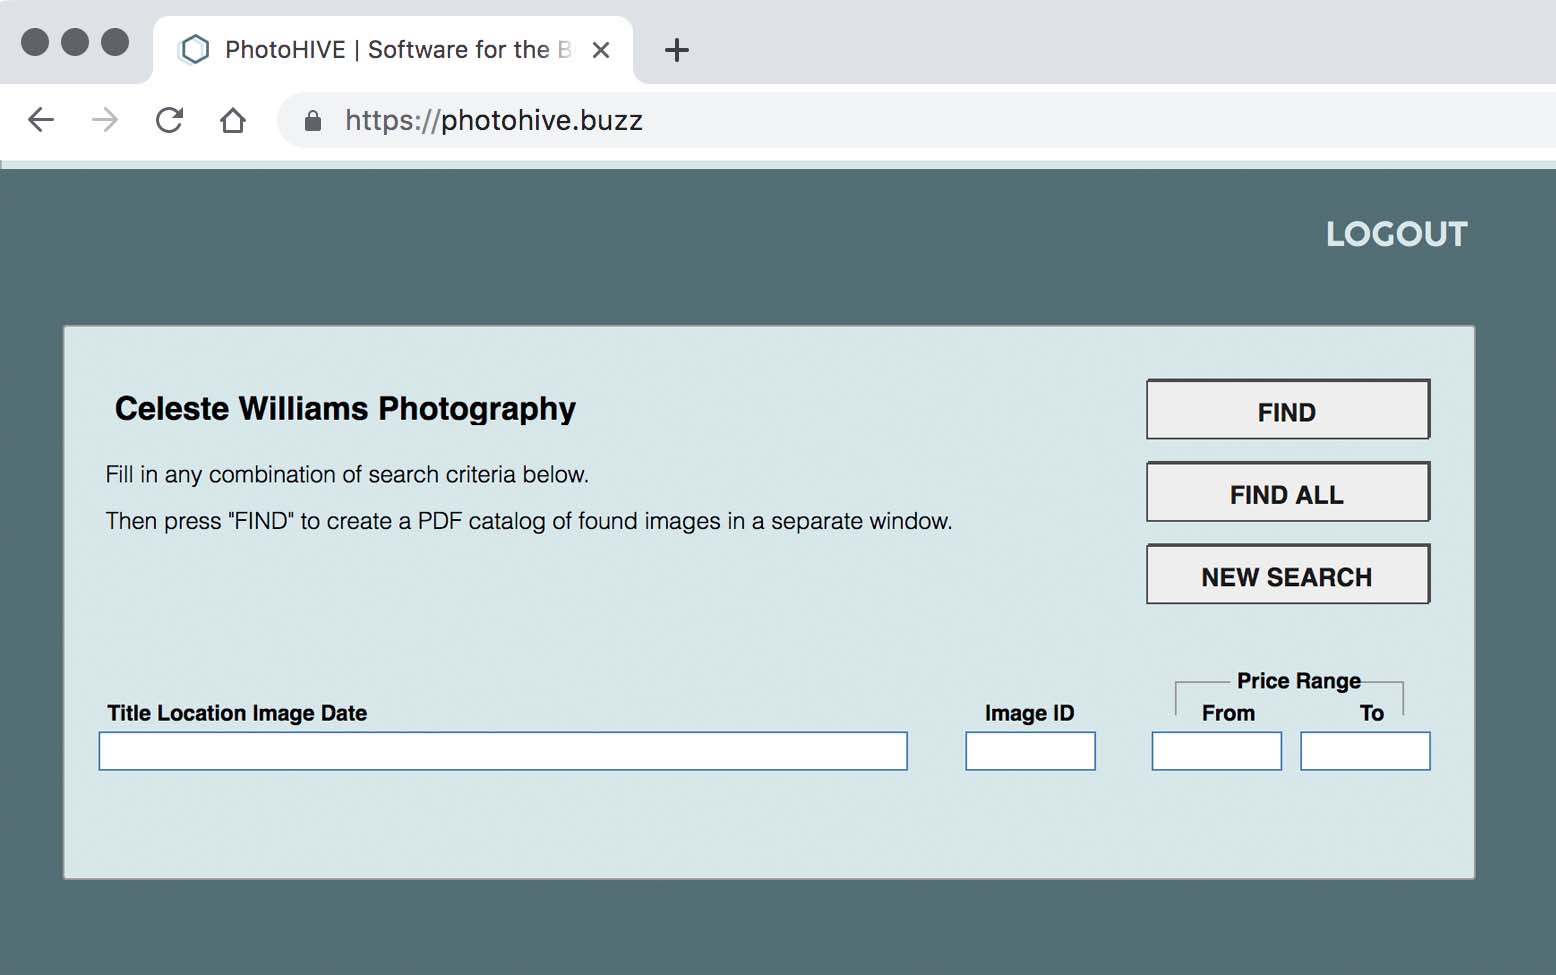This screenshot has height=975, width=1556.
Task: Click the padlock site security icon
Action: coord(313,121)
